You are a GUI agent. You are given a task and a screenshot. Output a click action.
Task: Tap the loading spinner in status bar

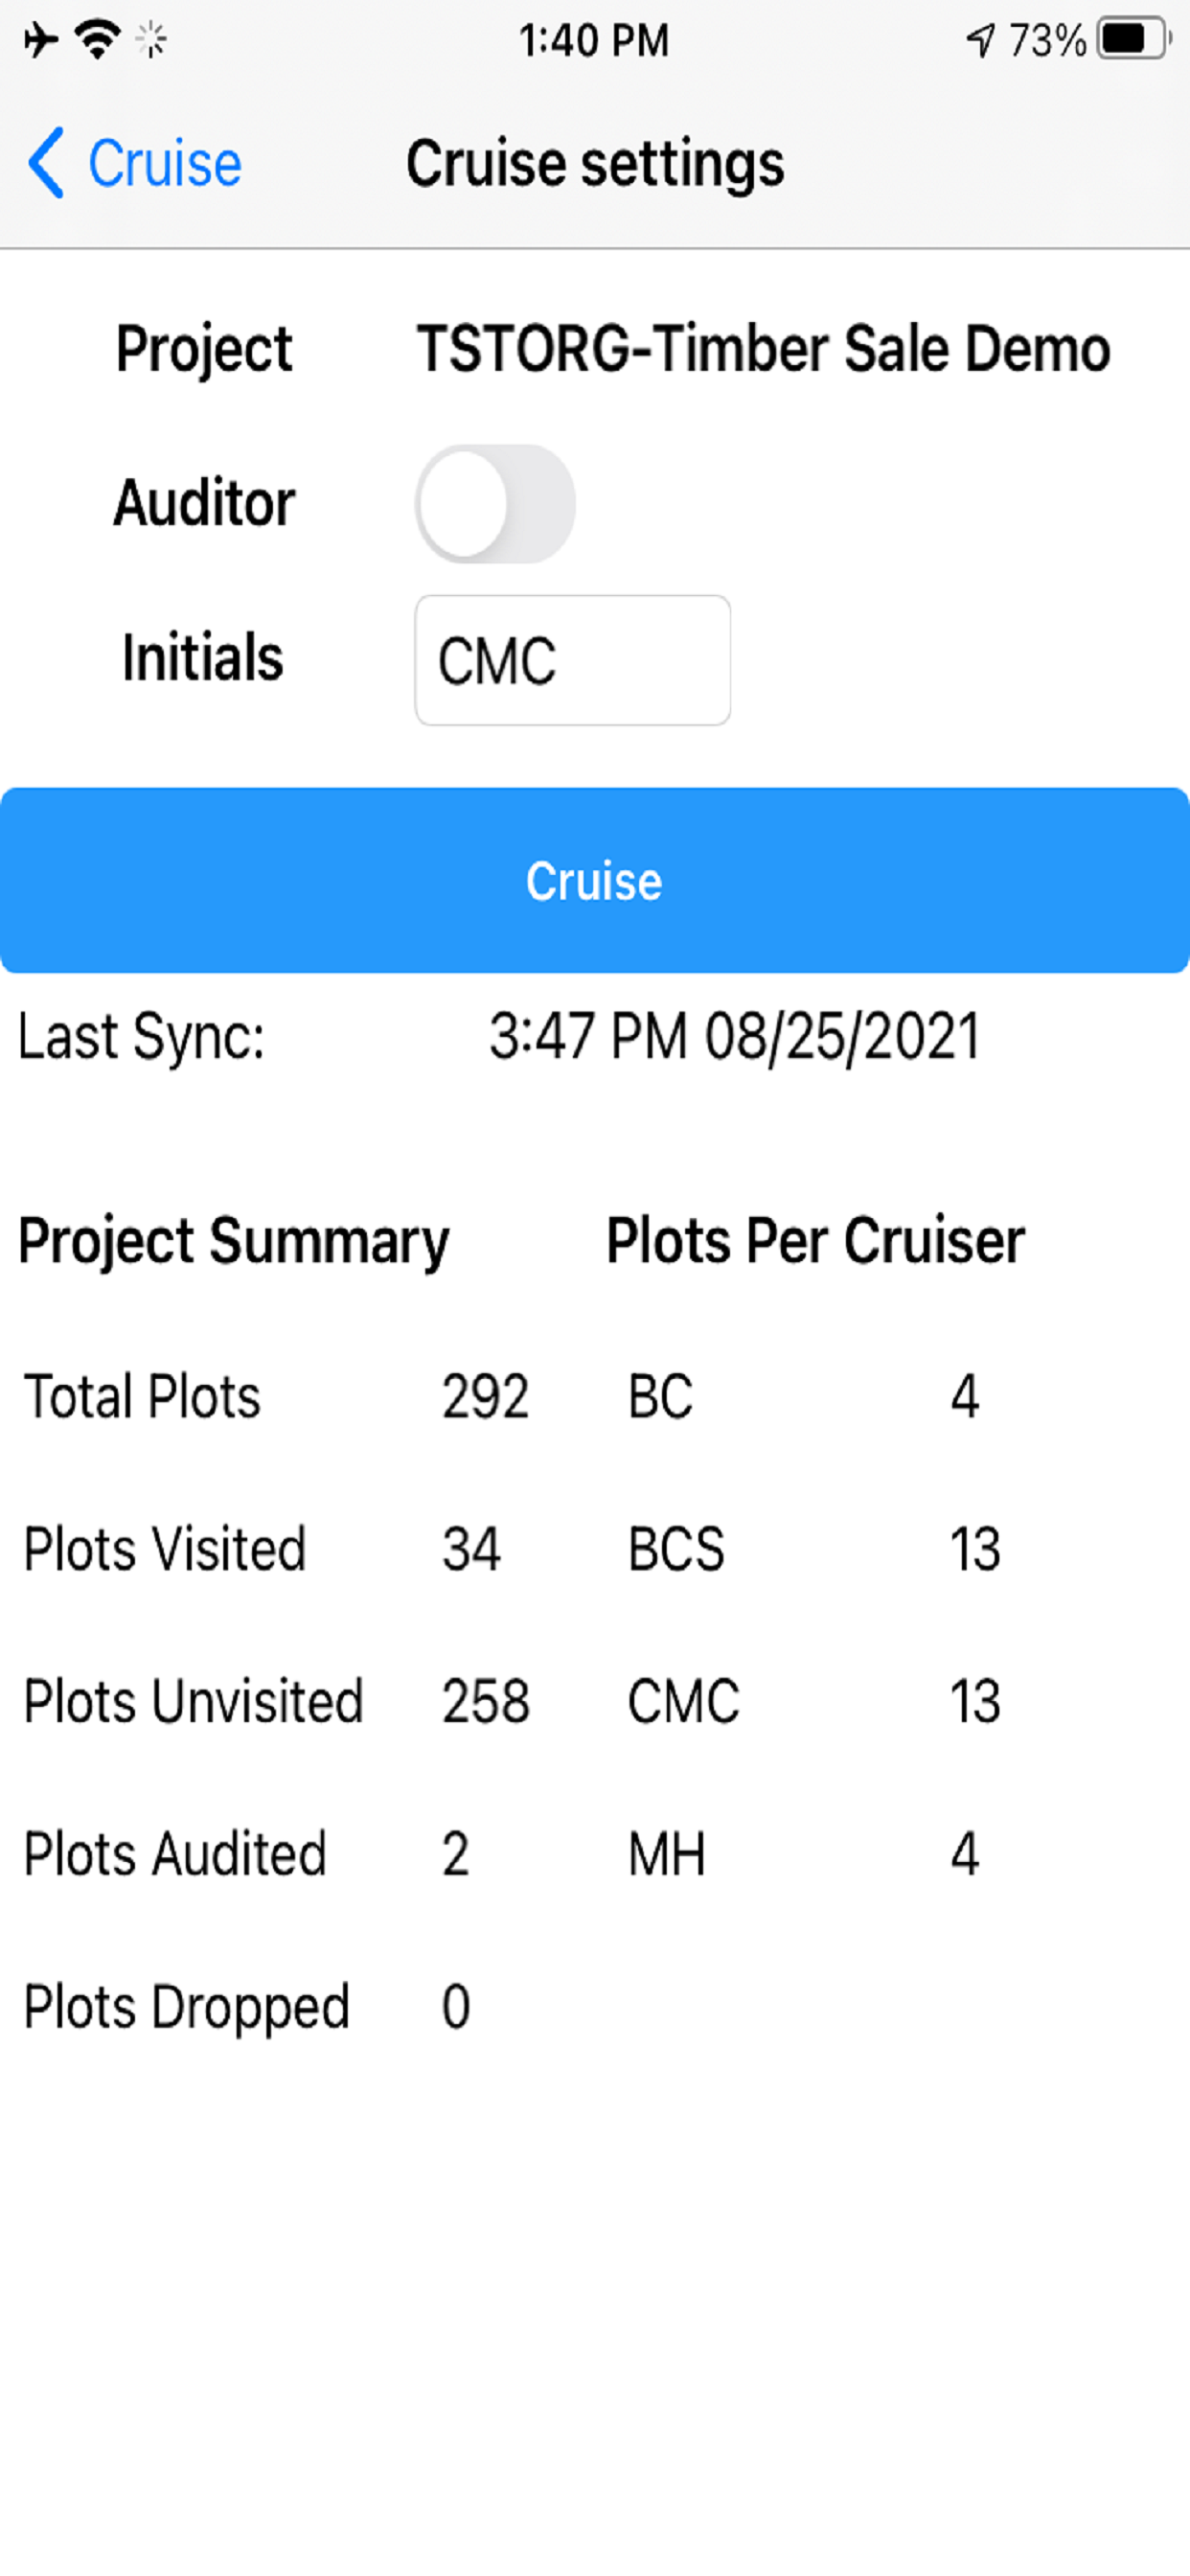pyautogui.click(x=152, y=40)
